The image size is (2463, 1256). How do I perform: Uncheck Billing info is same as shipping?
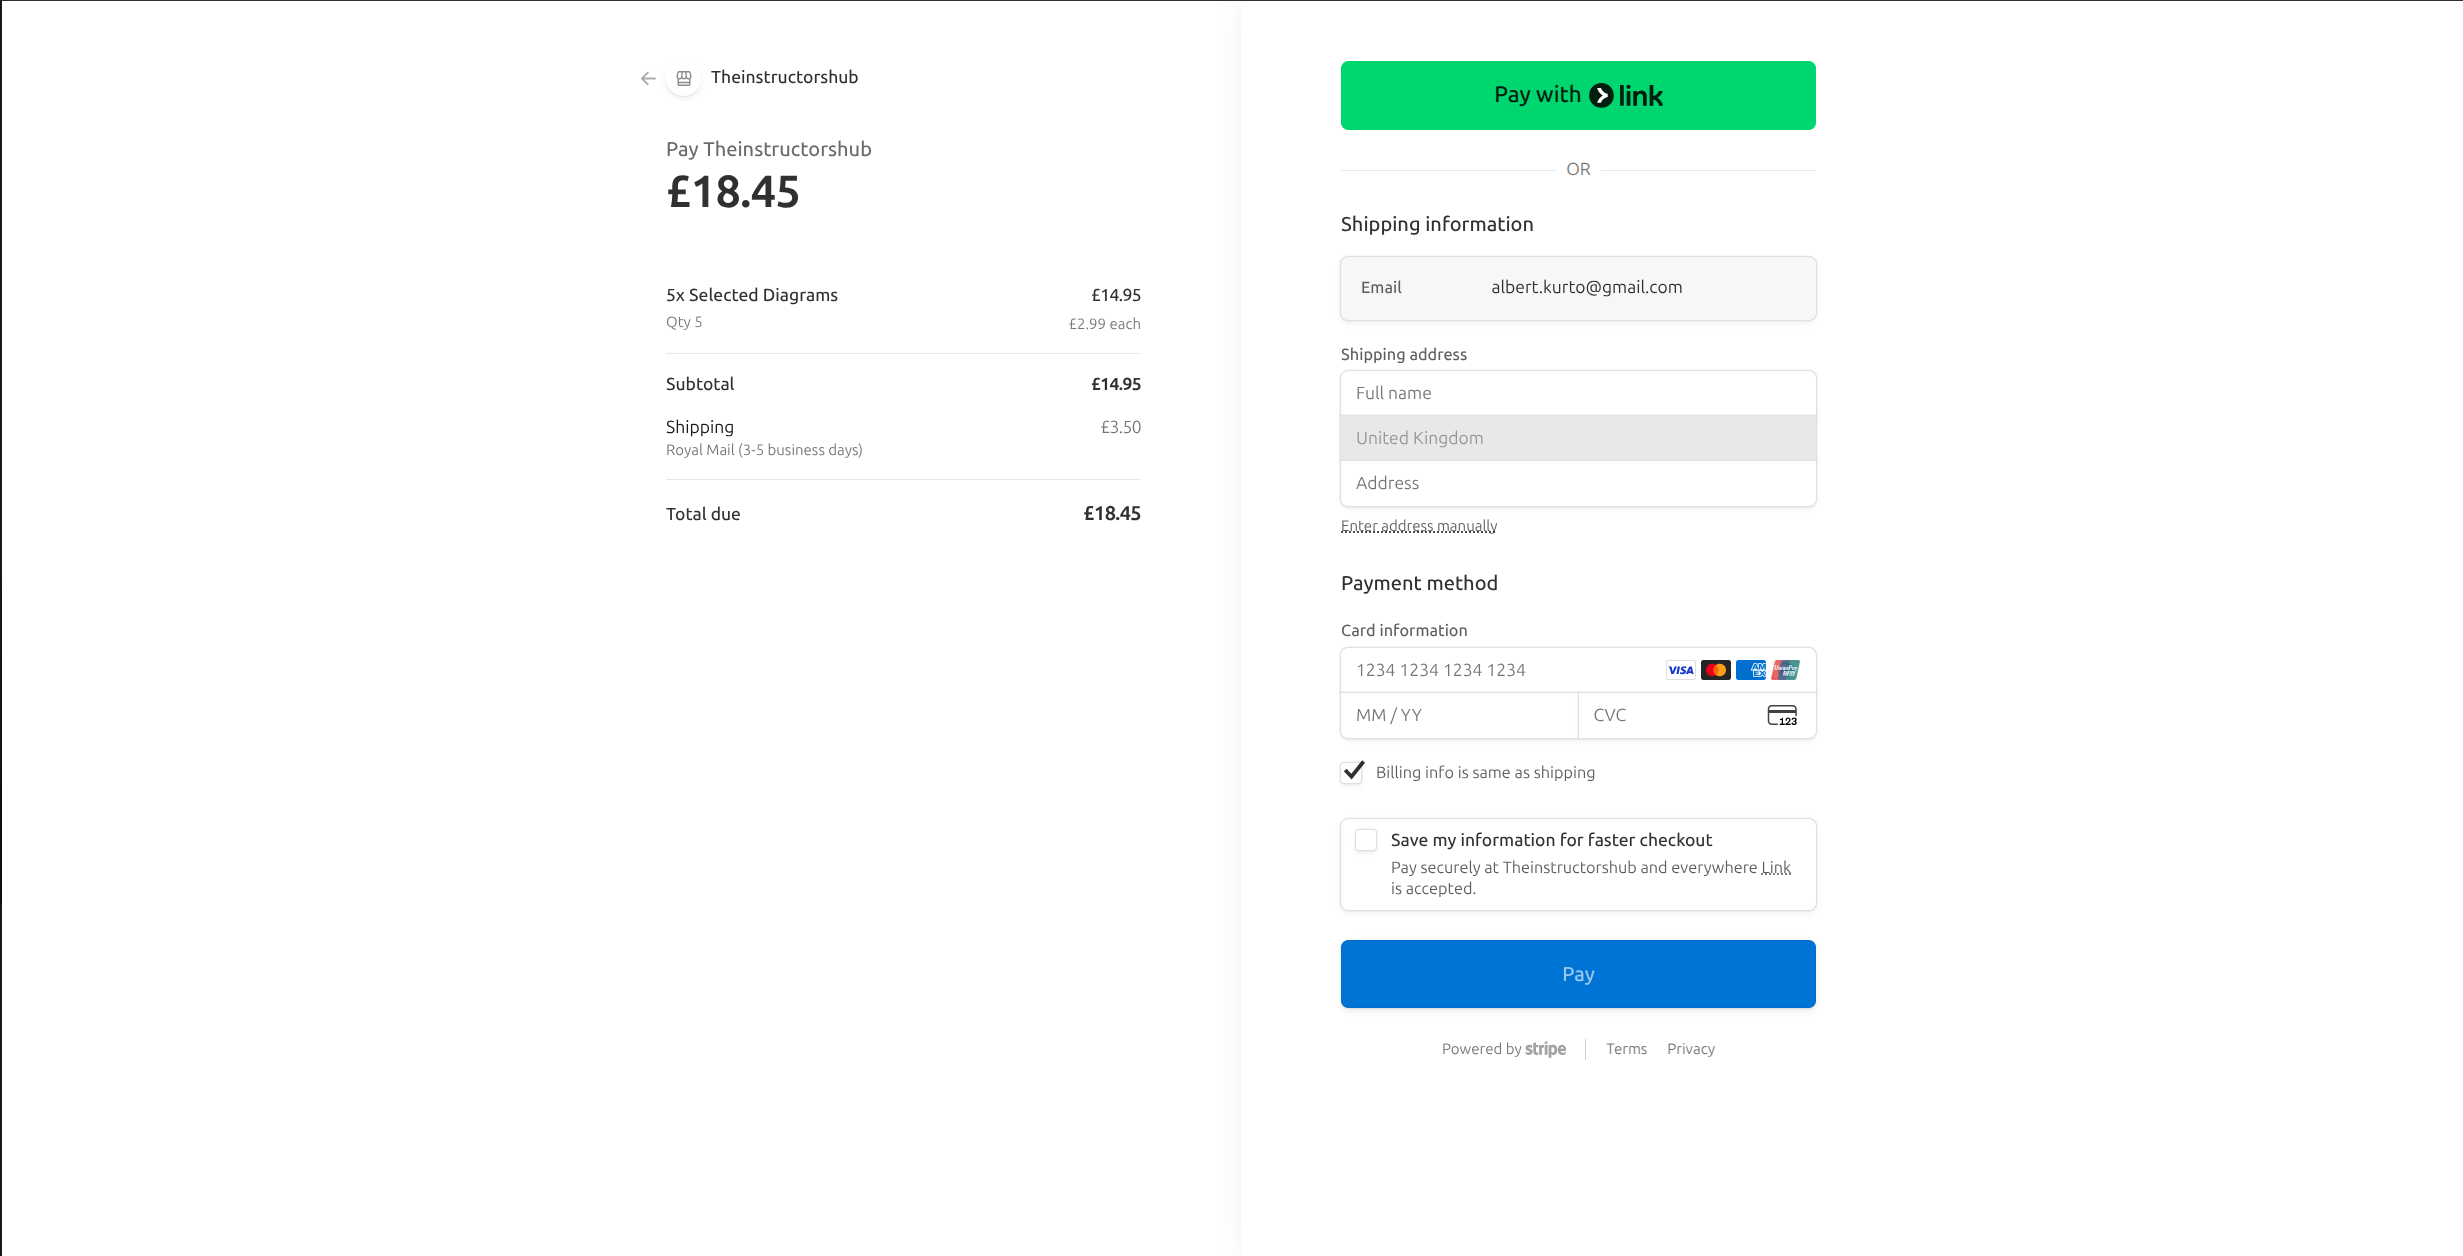(1351, 772)
